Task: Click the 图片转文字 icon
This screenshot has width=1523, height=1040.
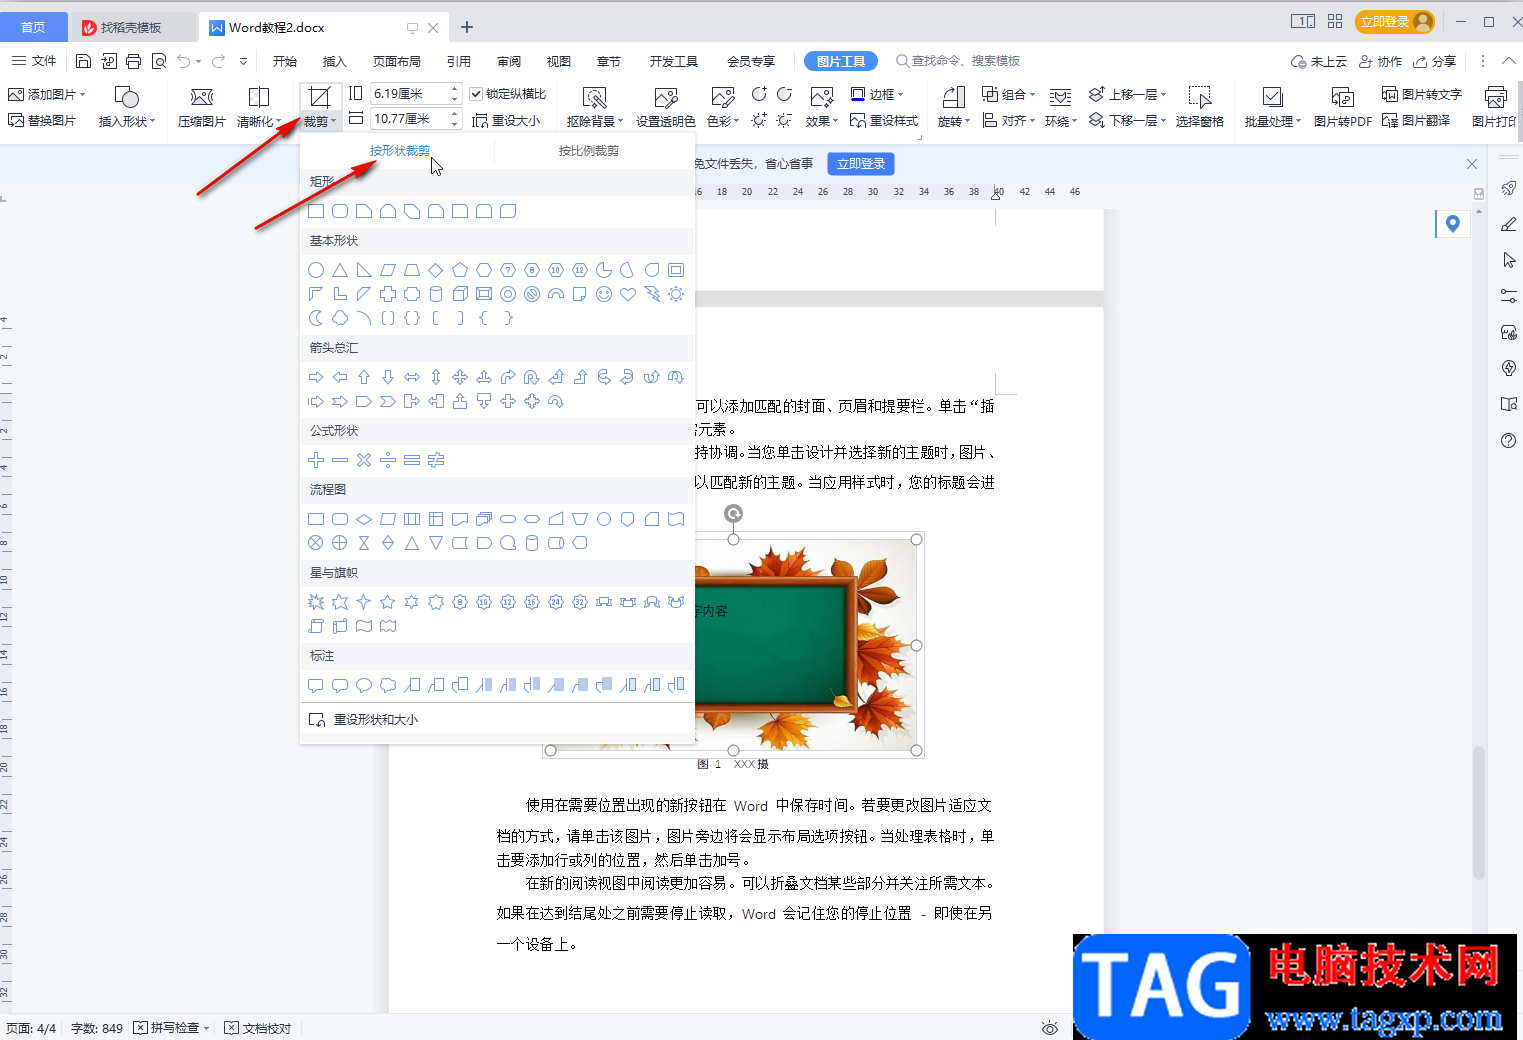Action: 1421,94
